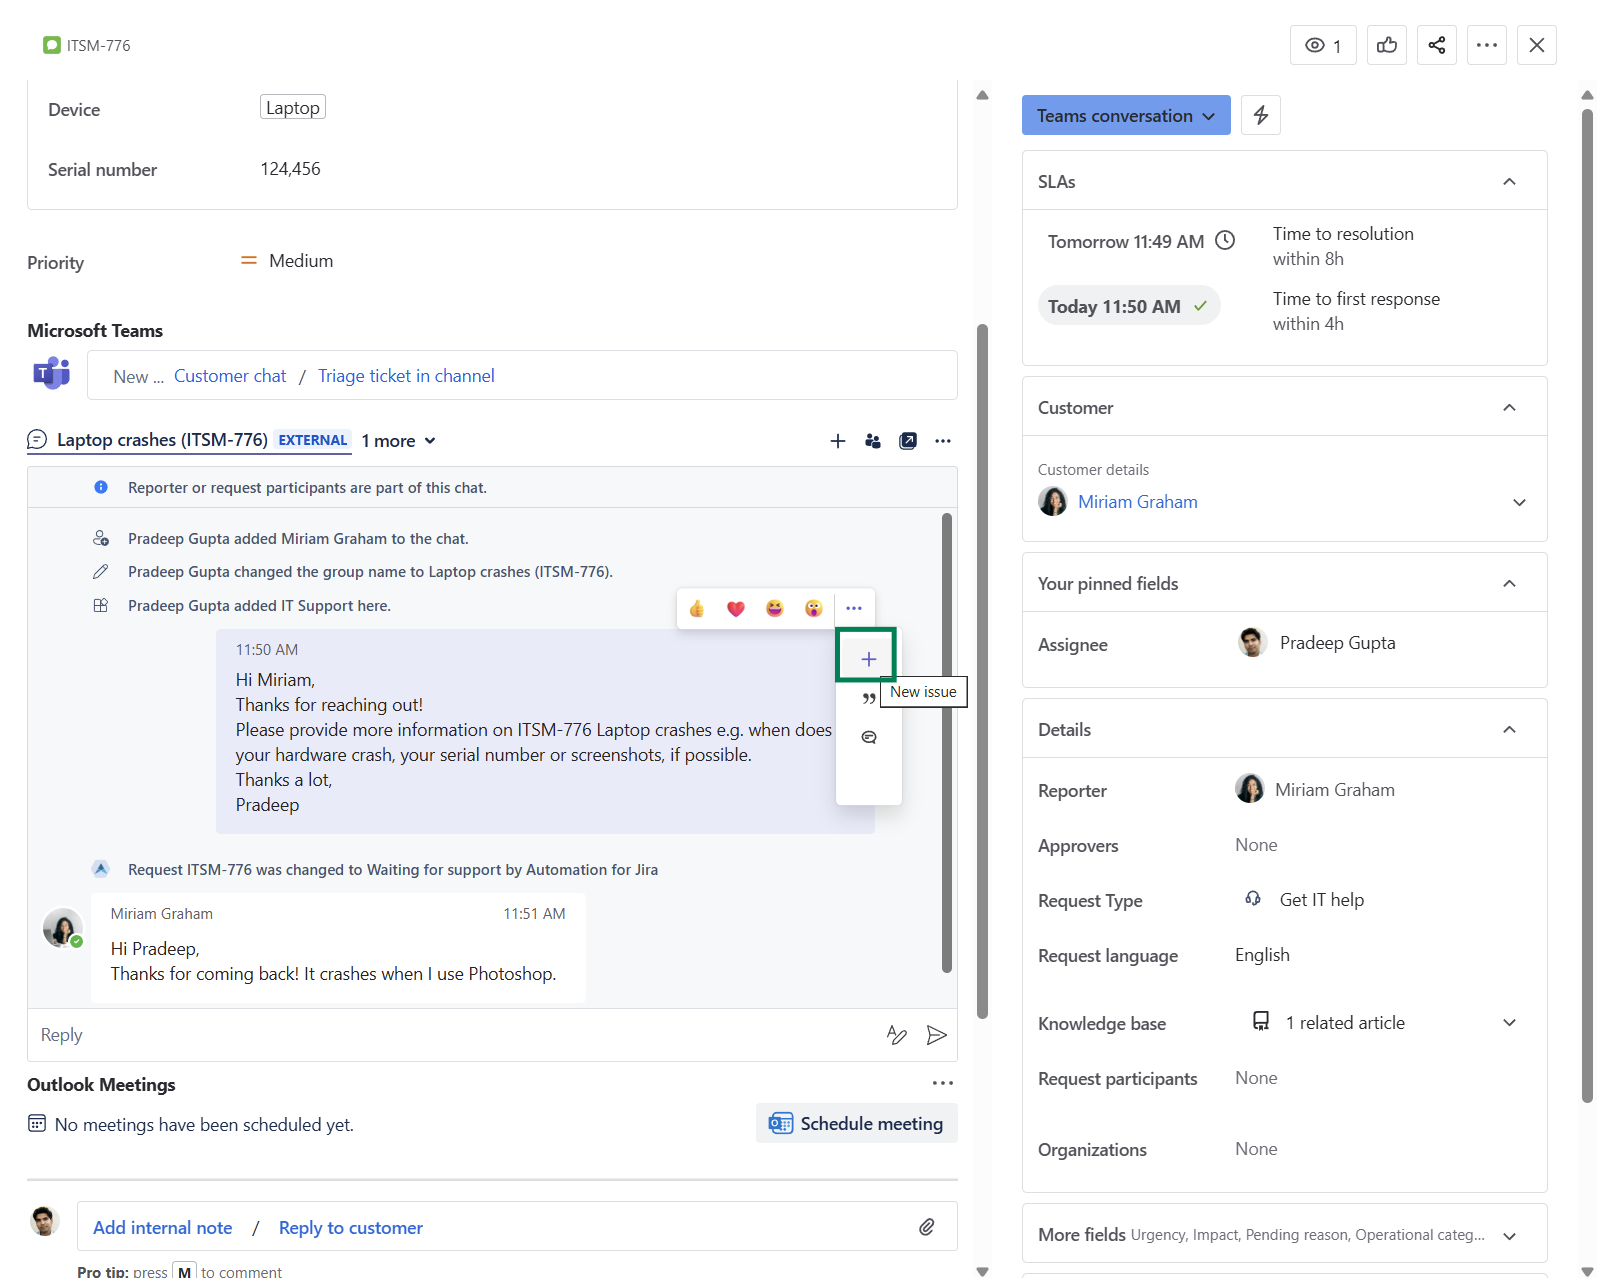Collapse the SLAs section
The width and height of the screenshot is (1597, 1278).
coord(1509,182)
